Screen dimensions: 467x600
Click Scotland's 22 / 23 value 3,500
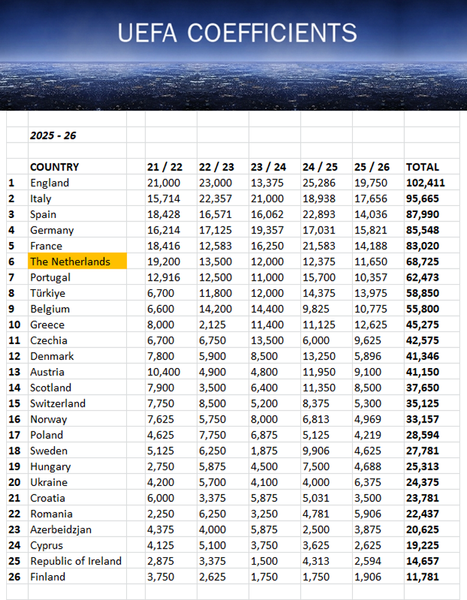[212, 388]
